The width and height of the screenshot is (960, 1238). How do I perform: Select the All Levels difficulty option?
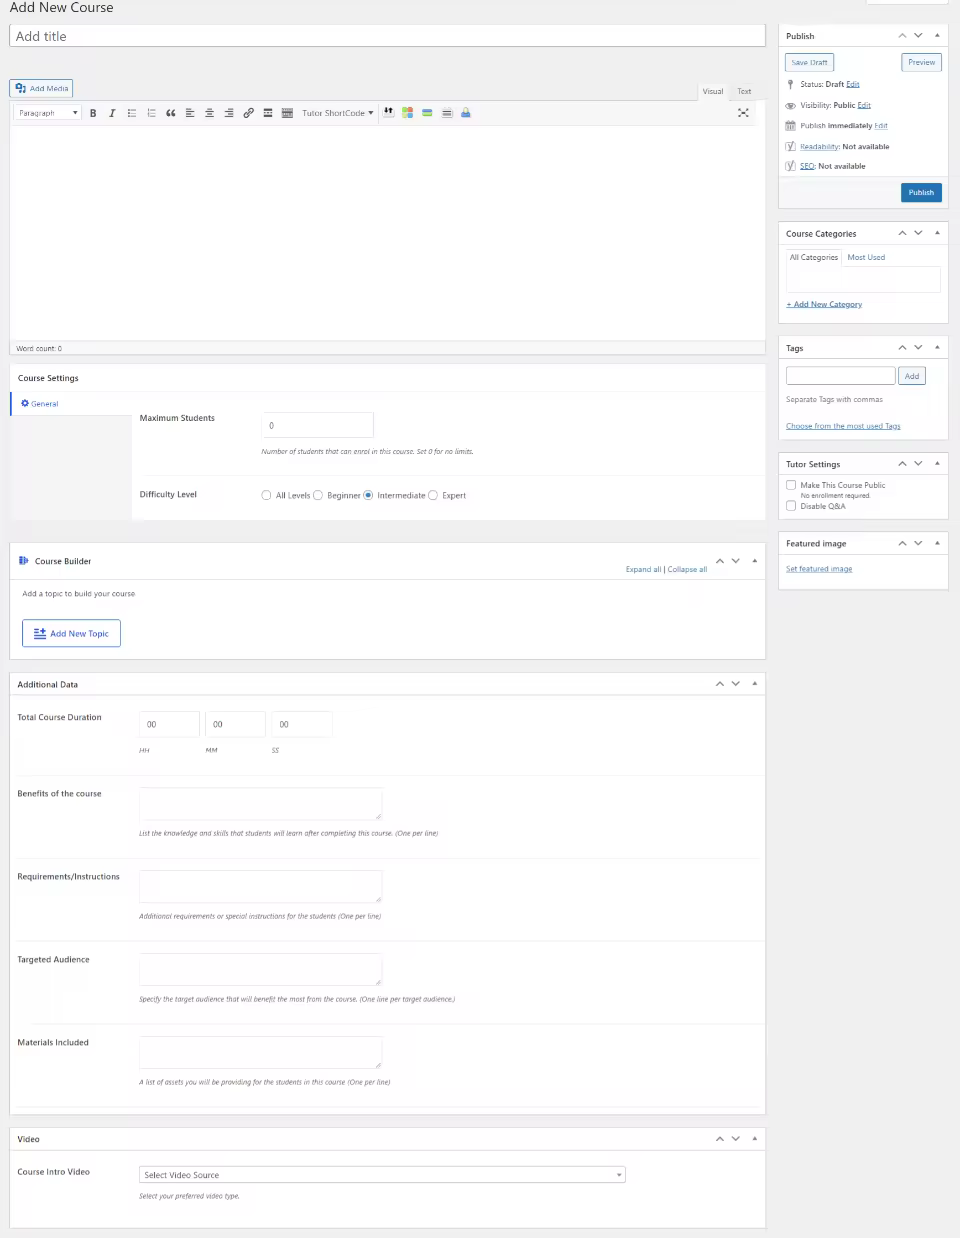[266, 495]
